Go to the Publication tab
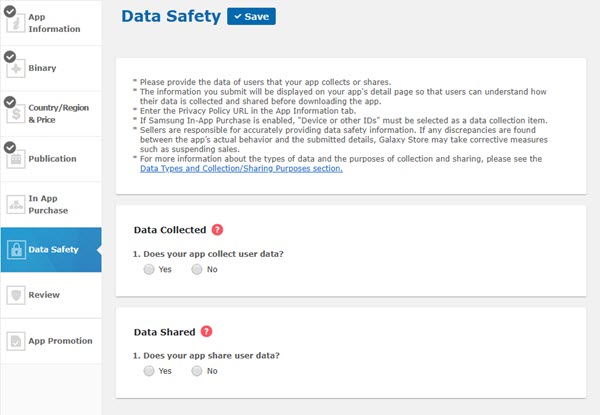600x415 pixels. (52, 159)
